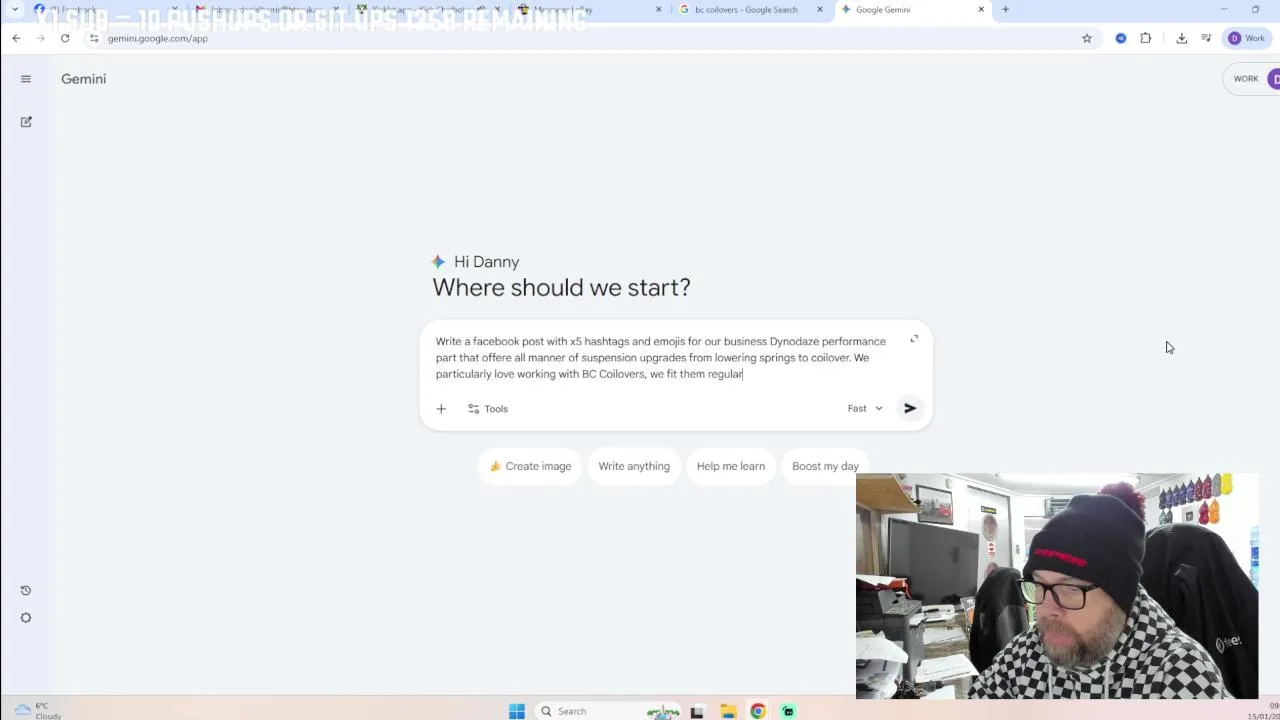Screen dimensions: 1280x720
Task: Bookmark this page with the star icon
Action: coord(1087,38)
